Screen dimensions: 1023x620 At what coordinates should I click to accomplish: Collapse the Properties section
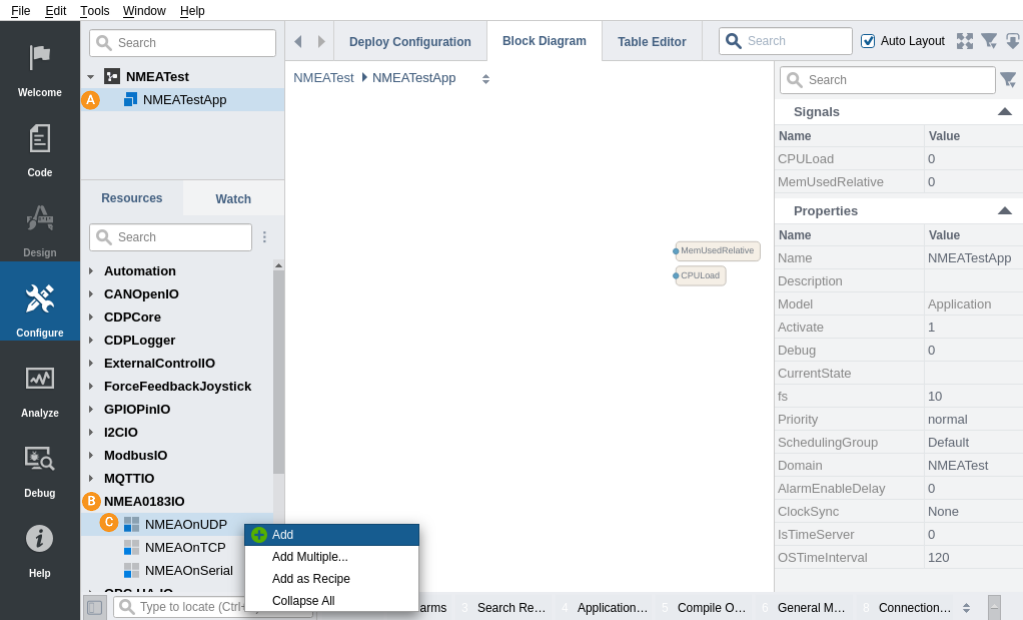(1004, 211)
